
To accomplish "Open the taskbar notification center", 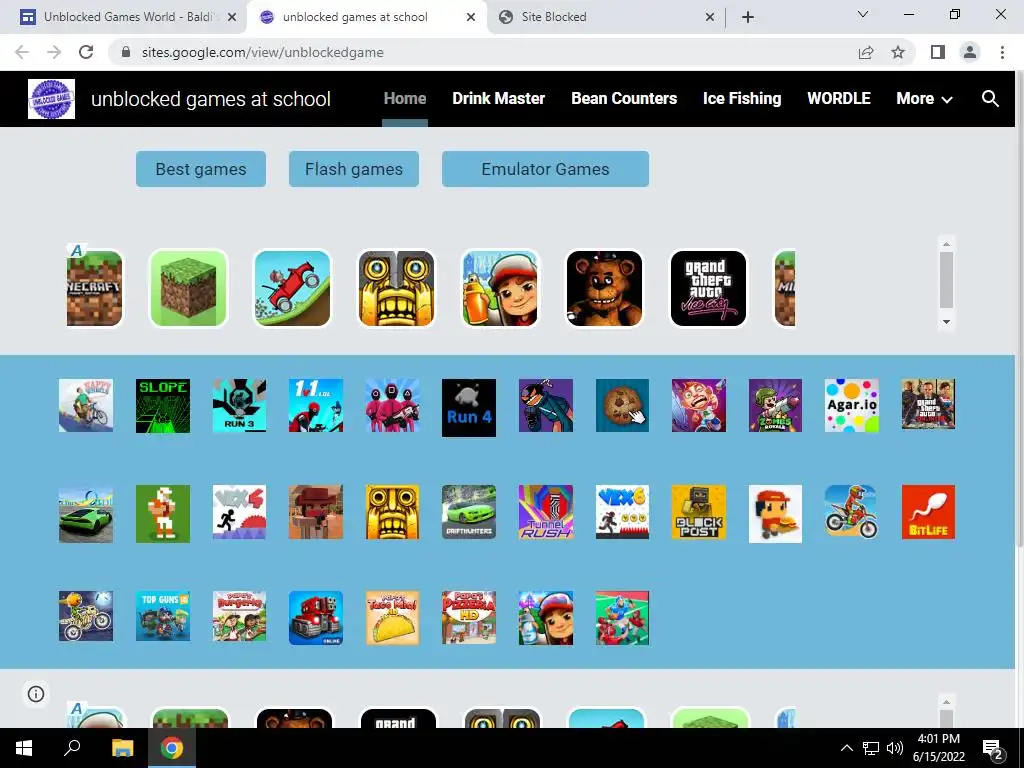I will point(992,748).
